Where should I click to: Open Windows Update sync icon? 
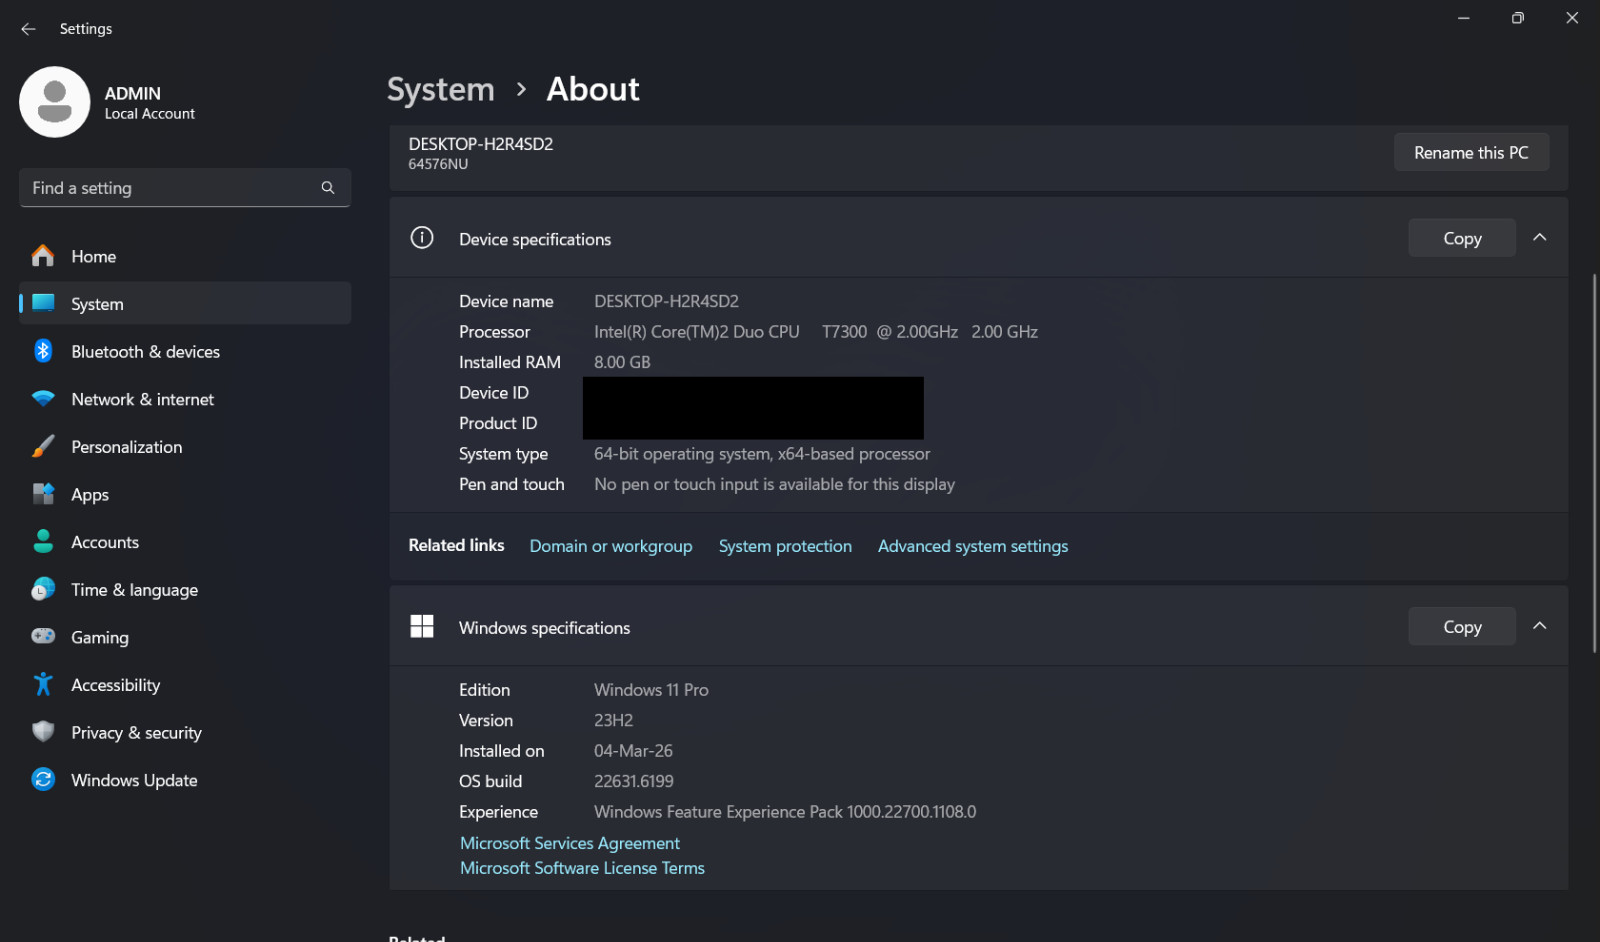43,779
